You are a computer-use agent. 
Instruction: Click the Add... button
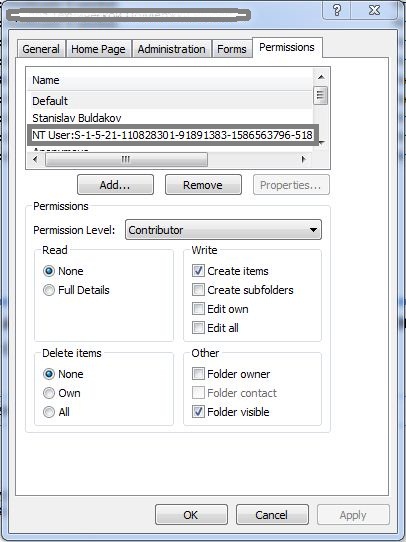[115, 185]
